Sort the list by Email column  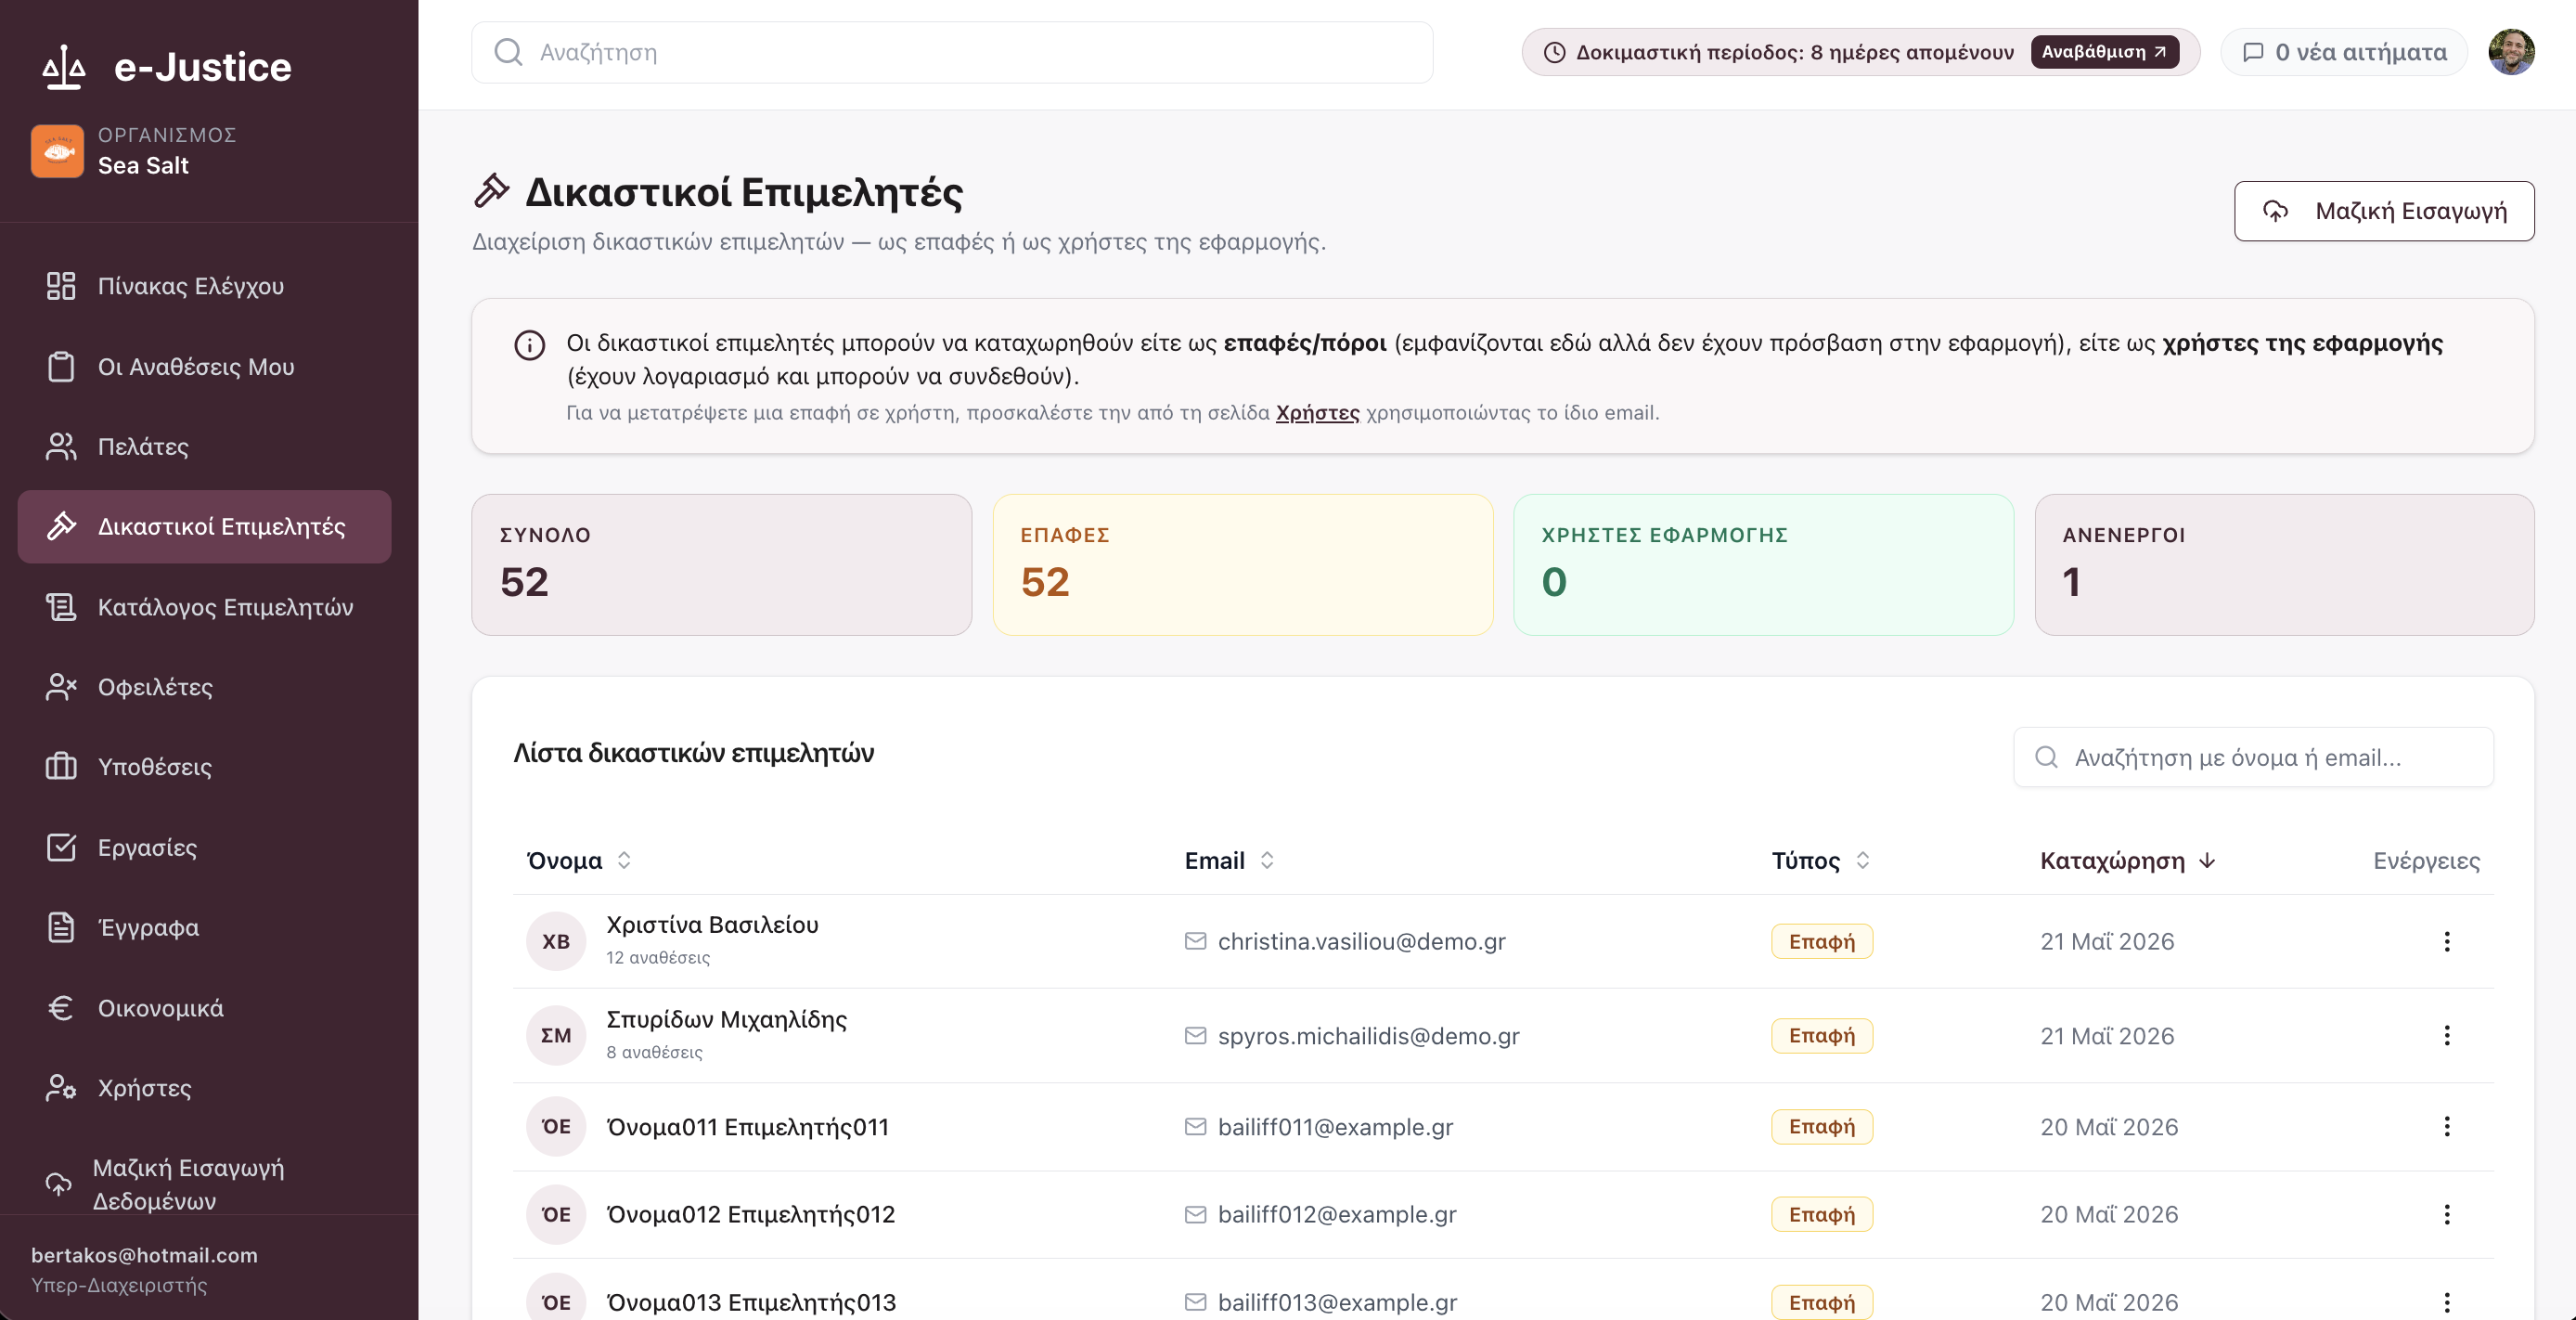pyautogui.click(x=1229, y=860)
